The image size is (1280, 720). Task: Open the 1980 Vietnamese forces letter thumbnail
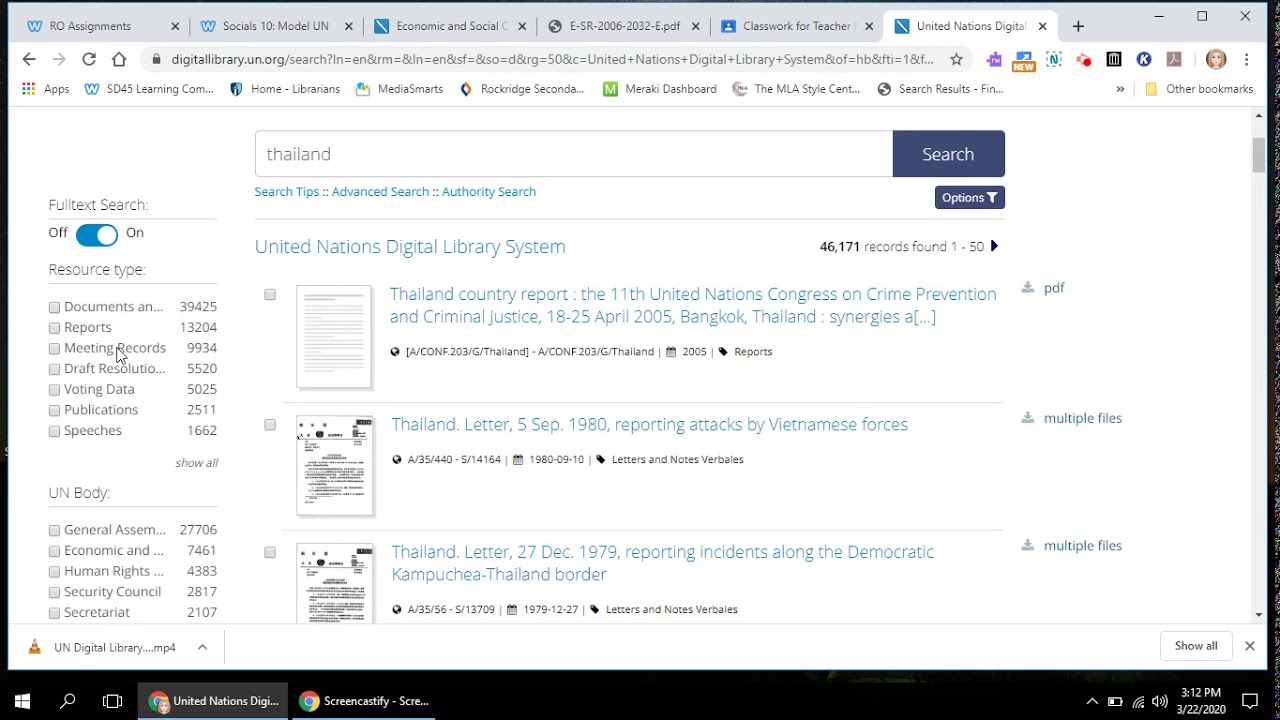pos(334,466)
